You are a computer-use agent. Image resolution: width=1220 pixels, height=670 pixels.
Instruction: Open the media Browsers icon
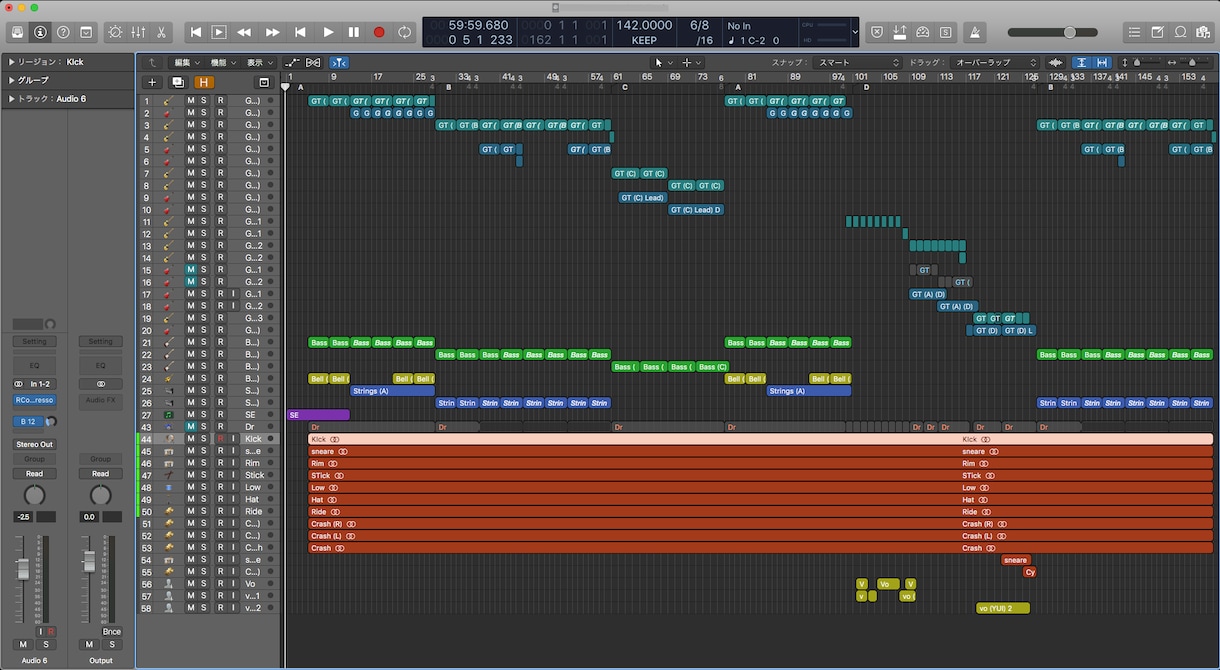[1202, 32]
